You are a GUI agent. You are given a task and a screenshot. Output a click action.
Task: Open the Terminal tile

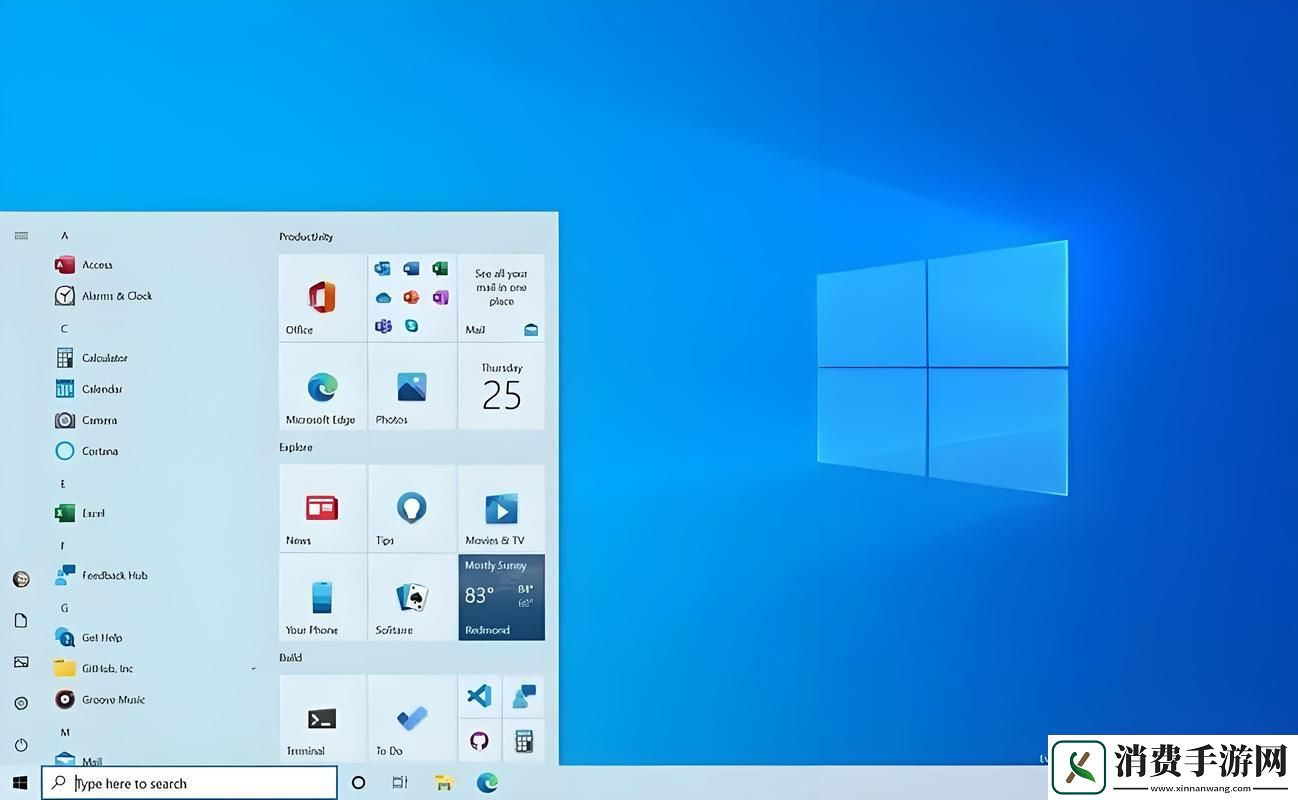pyautogui.click(x=322, y=718)
